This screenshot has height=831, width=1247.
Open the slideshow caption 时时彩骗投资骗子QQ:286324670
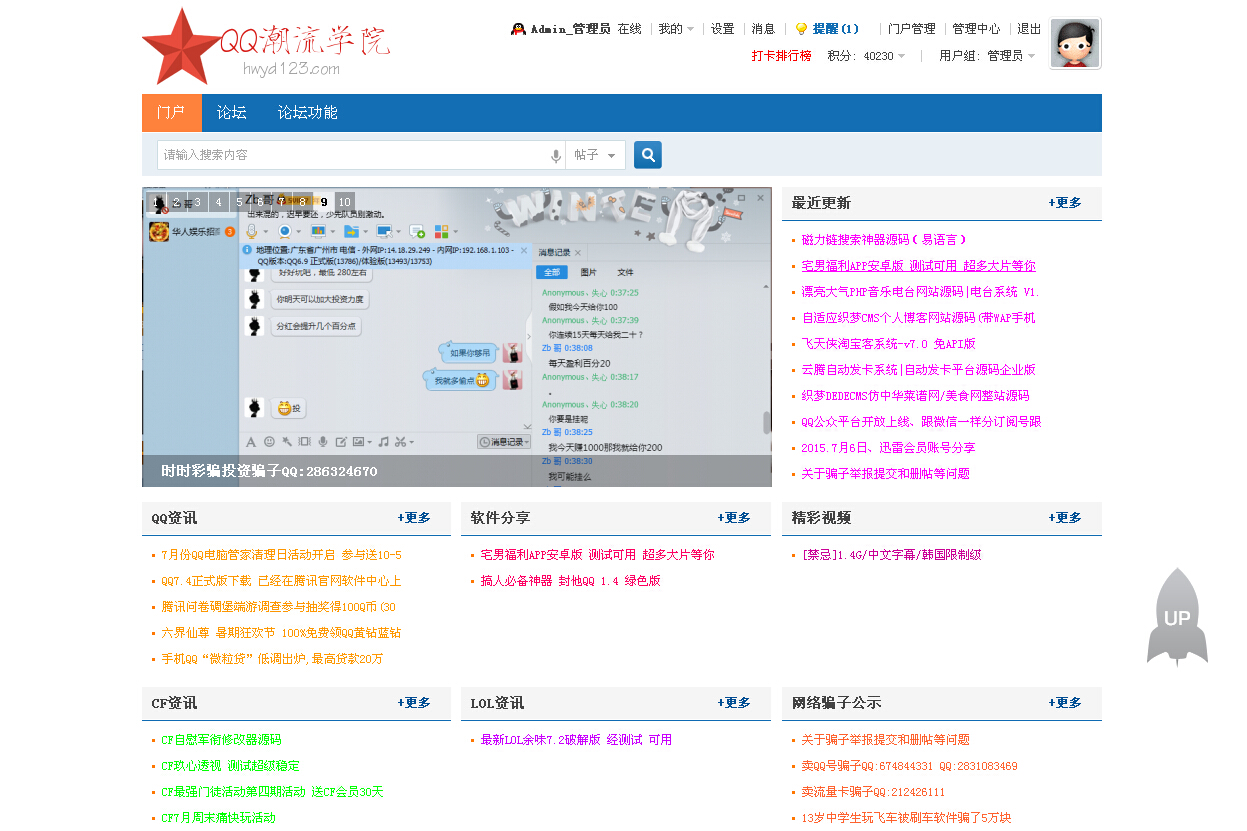click(269, 471)
